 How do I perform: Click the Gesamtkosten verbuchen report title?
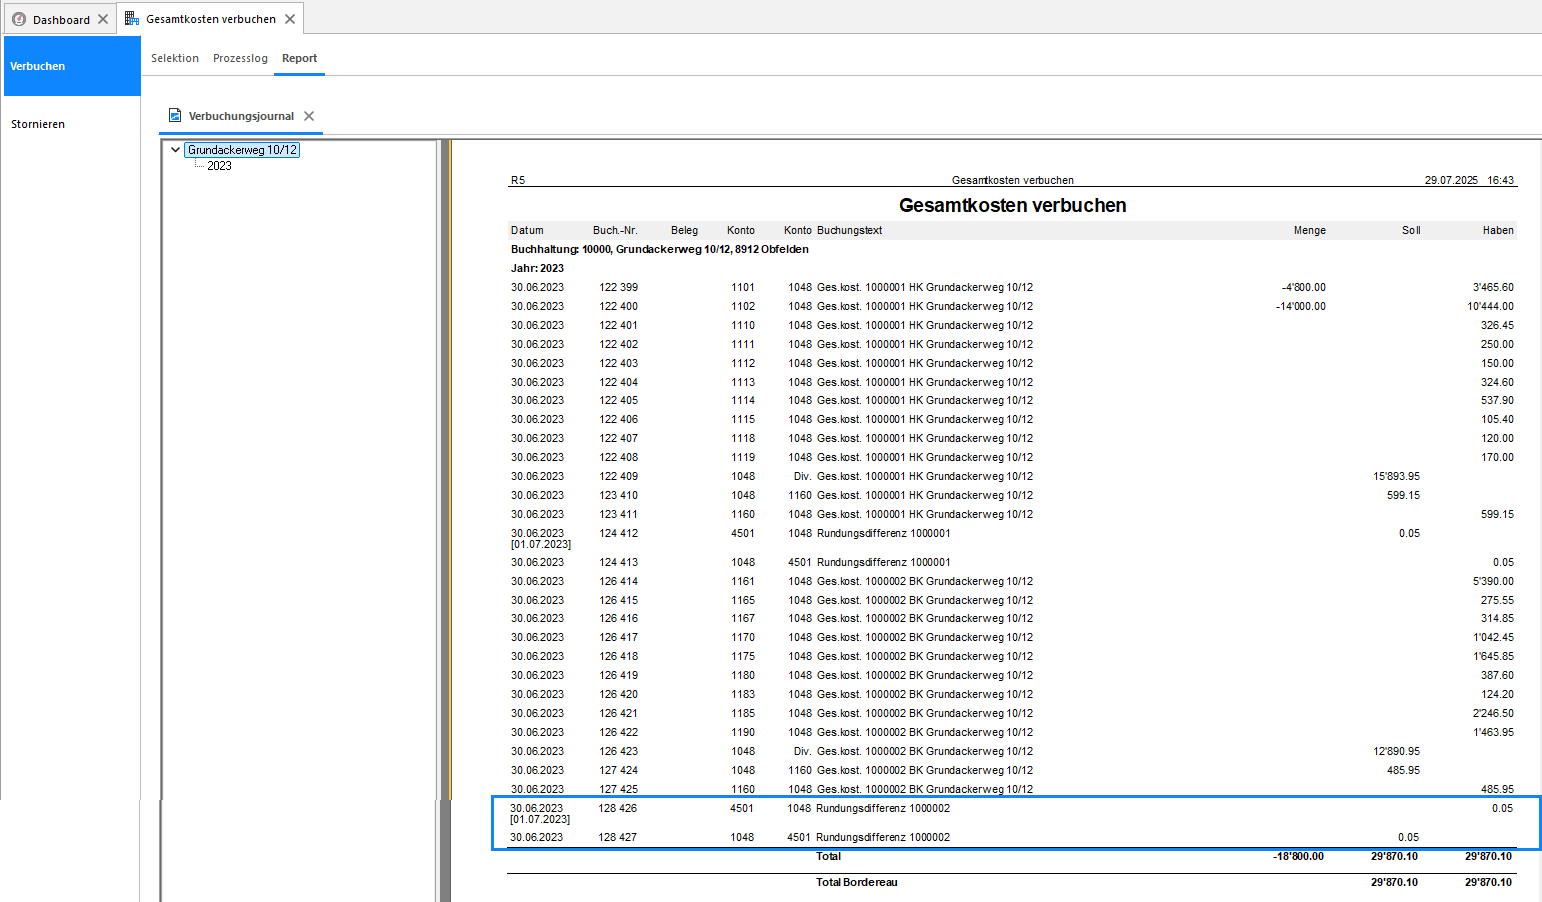pyautogui.click(x=1012, y=205)
